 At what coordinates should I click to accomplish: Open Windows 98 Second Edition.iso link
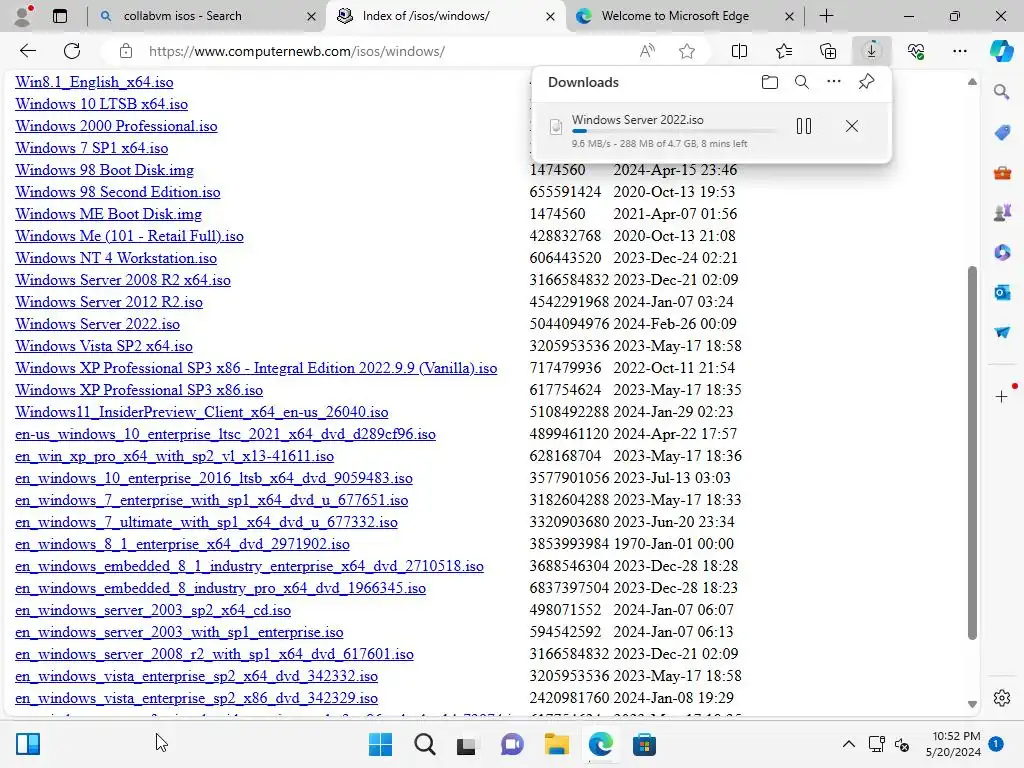click(x=118, y=192)
